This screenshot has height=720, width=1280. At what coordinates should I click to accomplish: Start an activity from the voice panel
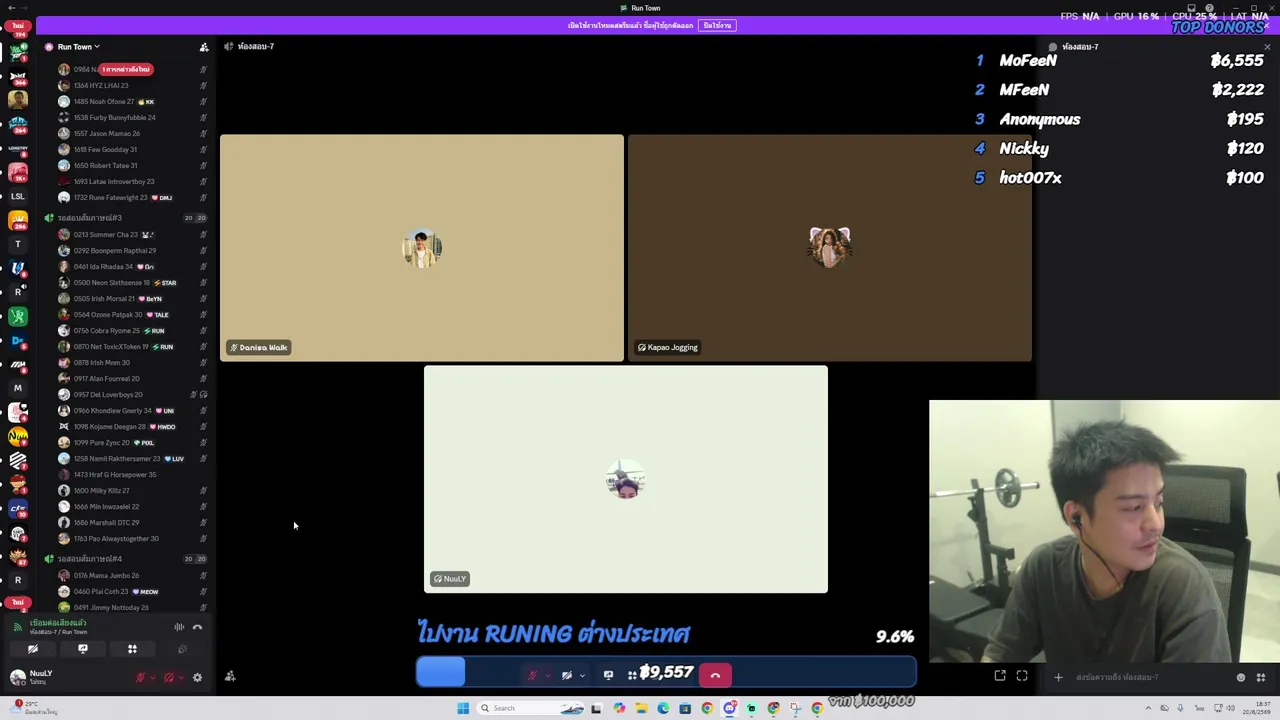point(132,649)
